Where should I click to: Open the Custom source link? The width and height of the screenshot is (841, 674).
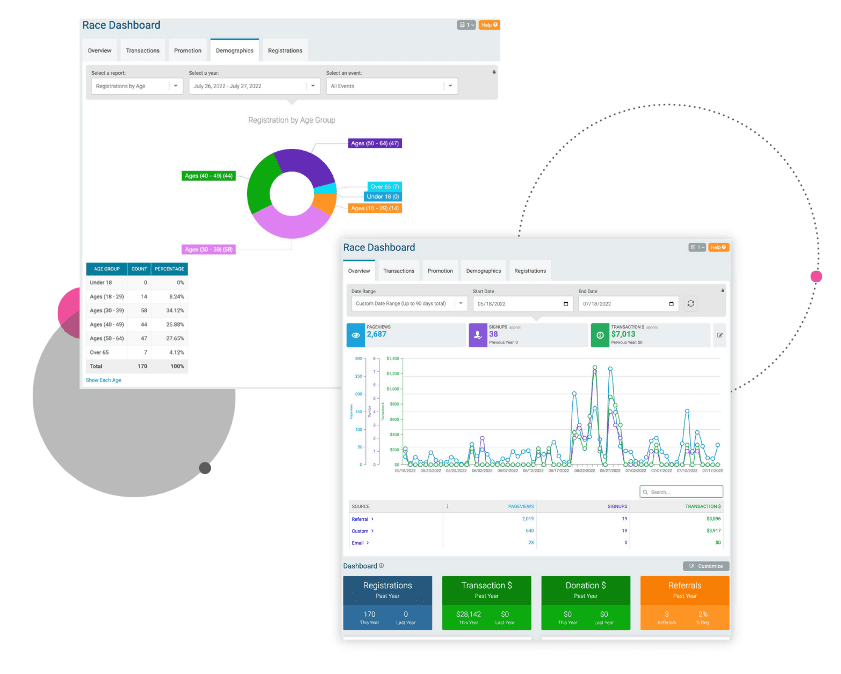[360, 531]
